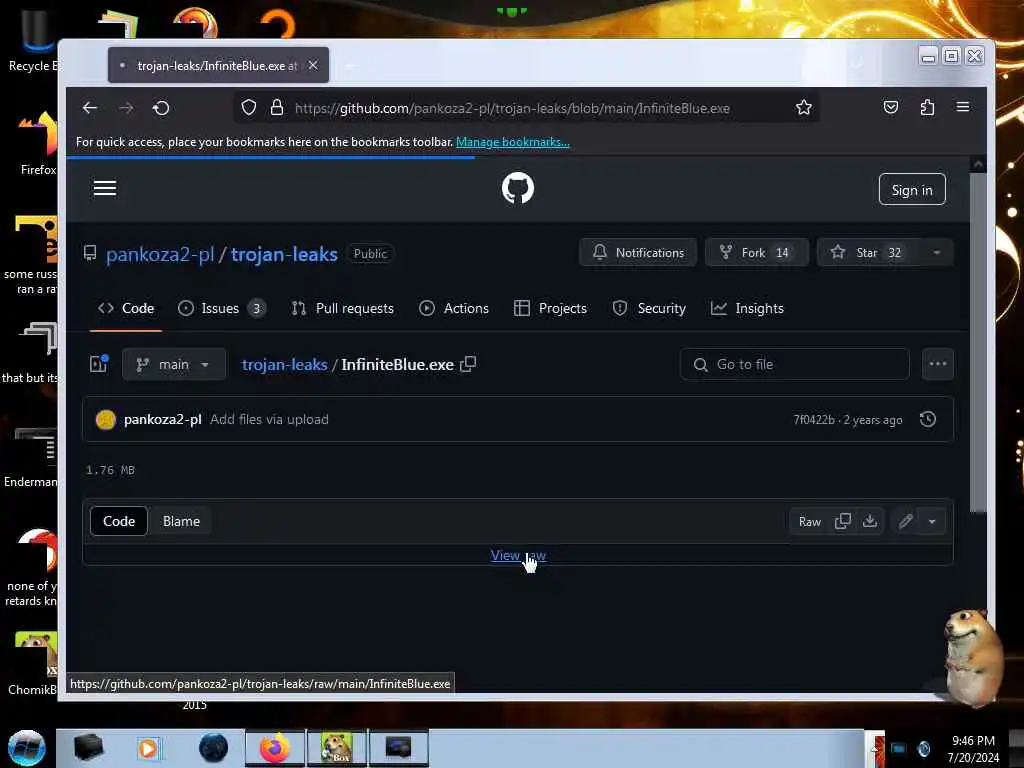The height and width of the screenshot is (768, 1024).
Task: Open the Recycle Bin desktop icon
Action: [33, 40]
